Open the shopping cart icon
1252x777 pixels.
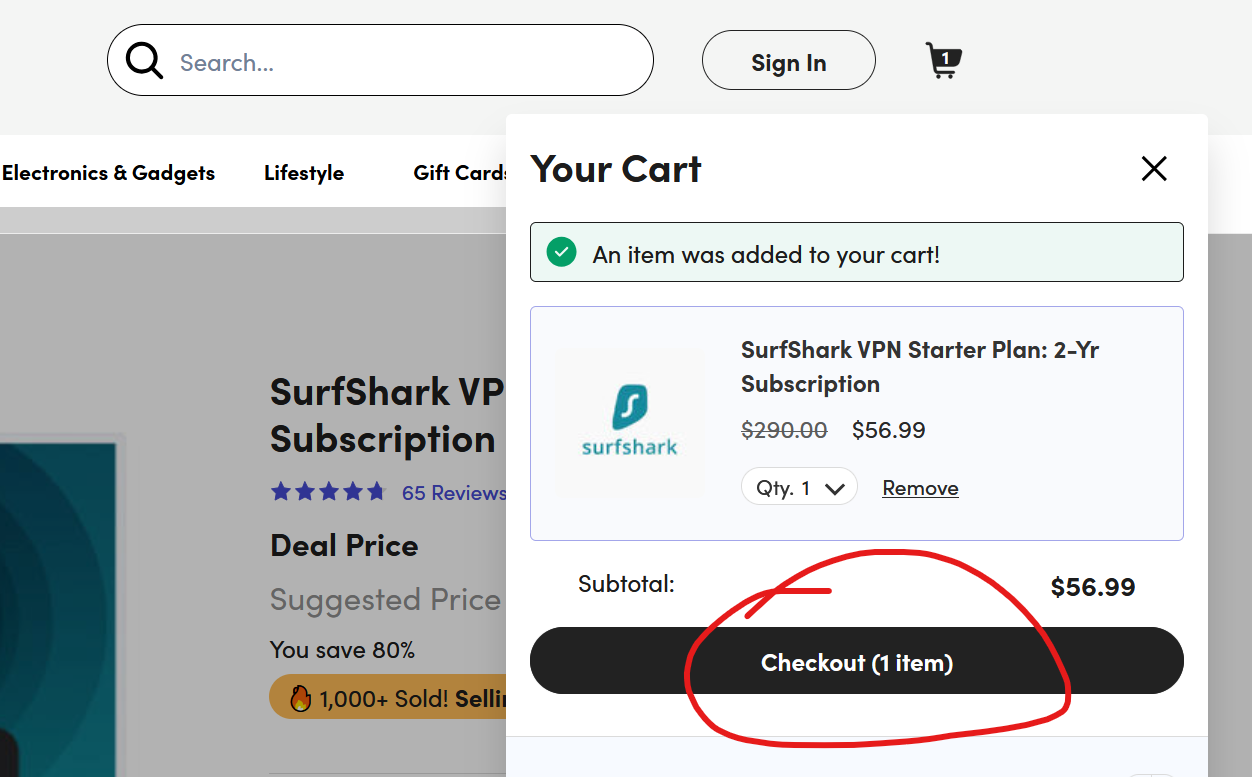[941, 62]
